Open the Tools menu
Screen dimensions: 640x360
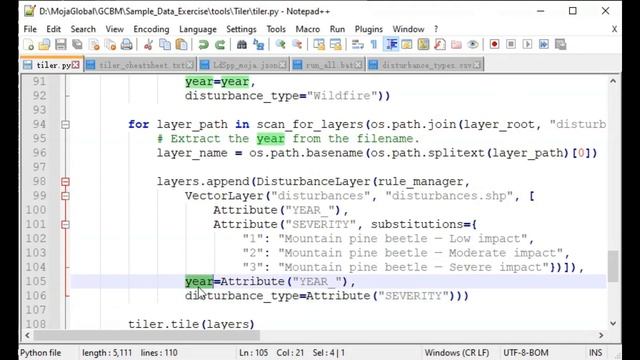coord(276,29)
